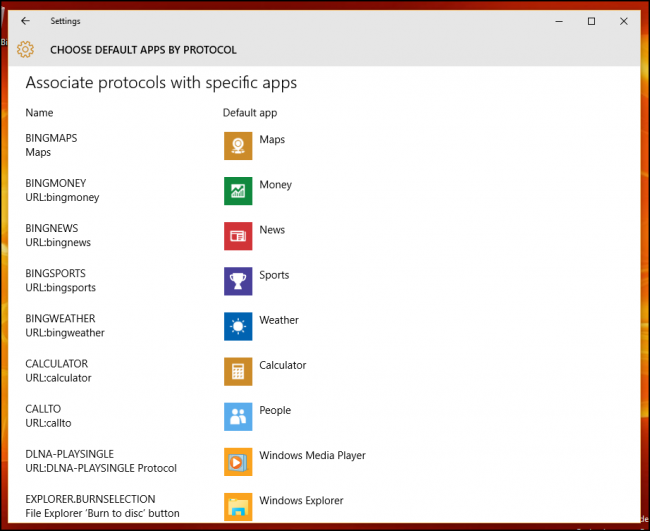Image resolution: width=650 pixels, height=531 pixels.
Task: Click the Windows Media Player icon
Action: [238, 462]
